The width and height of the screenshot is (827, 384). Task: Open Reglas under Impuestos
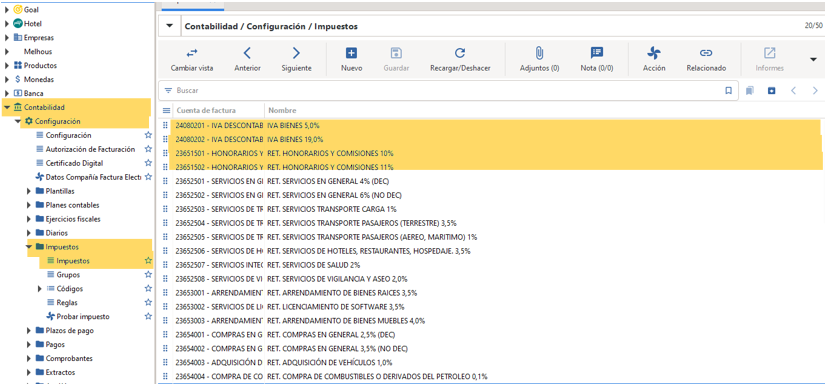click(x=67, y=302)
